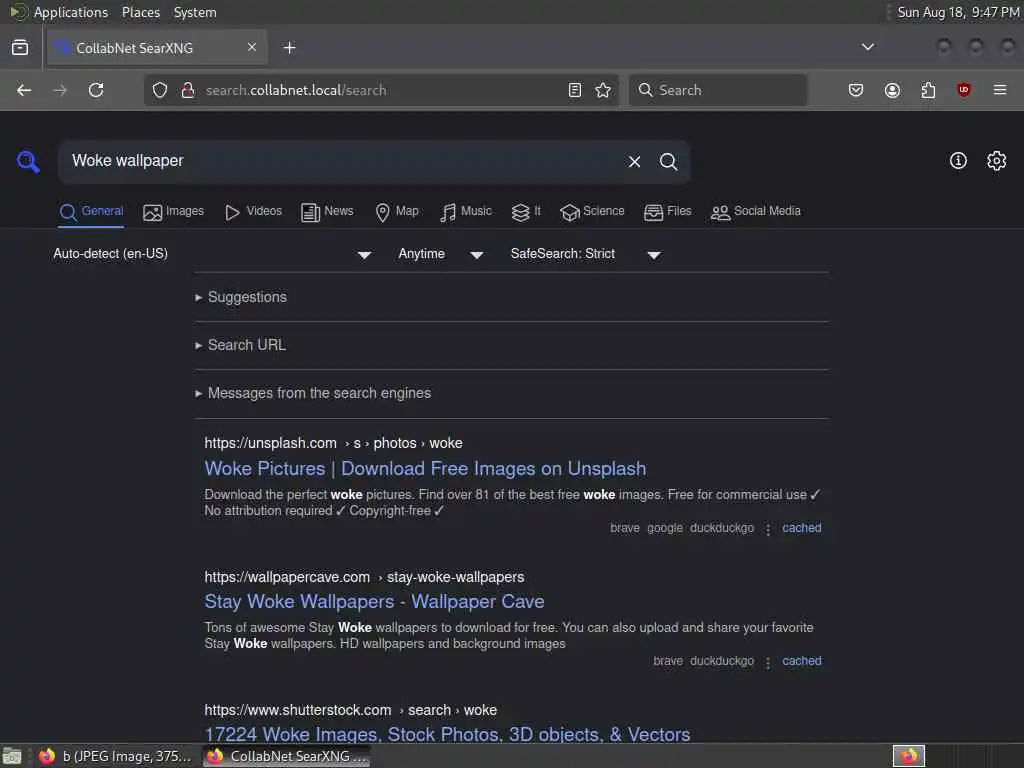Open the Firefox account icon

click(x=892, y=90)
